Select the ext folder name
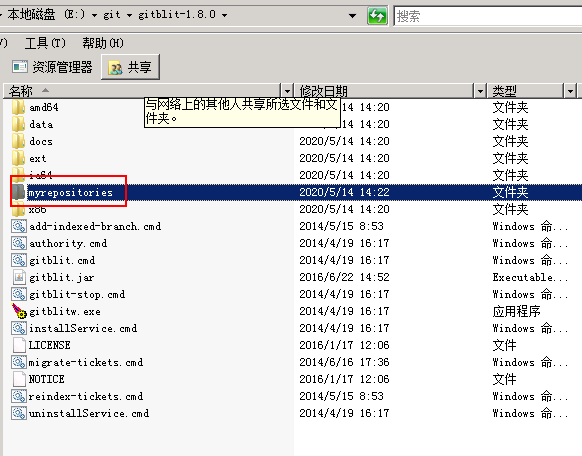This screenshot has height=456, width=582. click(x=38, y=158)
